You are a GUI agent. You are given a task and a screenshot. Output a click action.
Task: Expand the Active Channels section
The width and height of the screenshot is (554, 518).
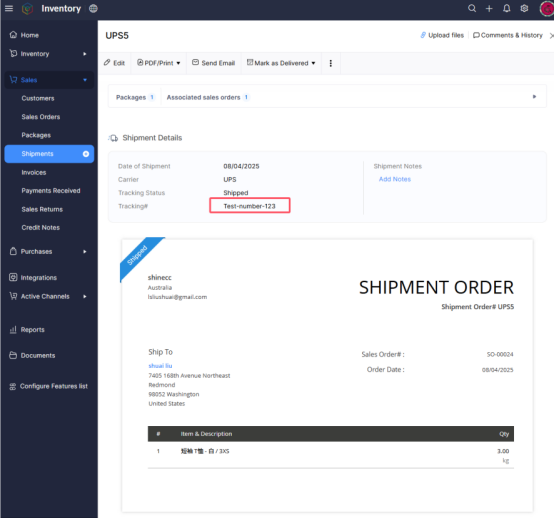tap(48, 296)
